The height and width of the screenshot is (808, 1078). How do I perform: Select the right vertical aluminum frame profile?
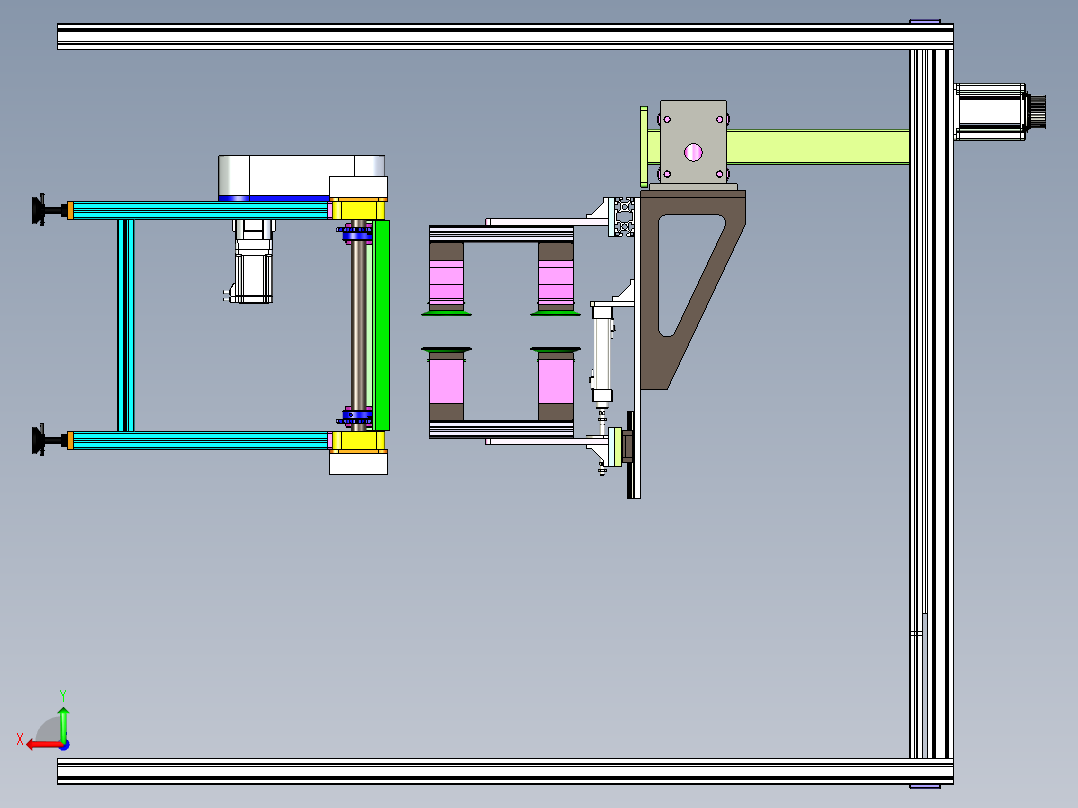coord(931,404)
